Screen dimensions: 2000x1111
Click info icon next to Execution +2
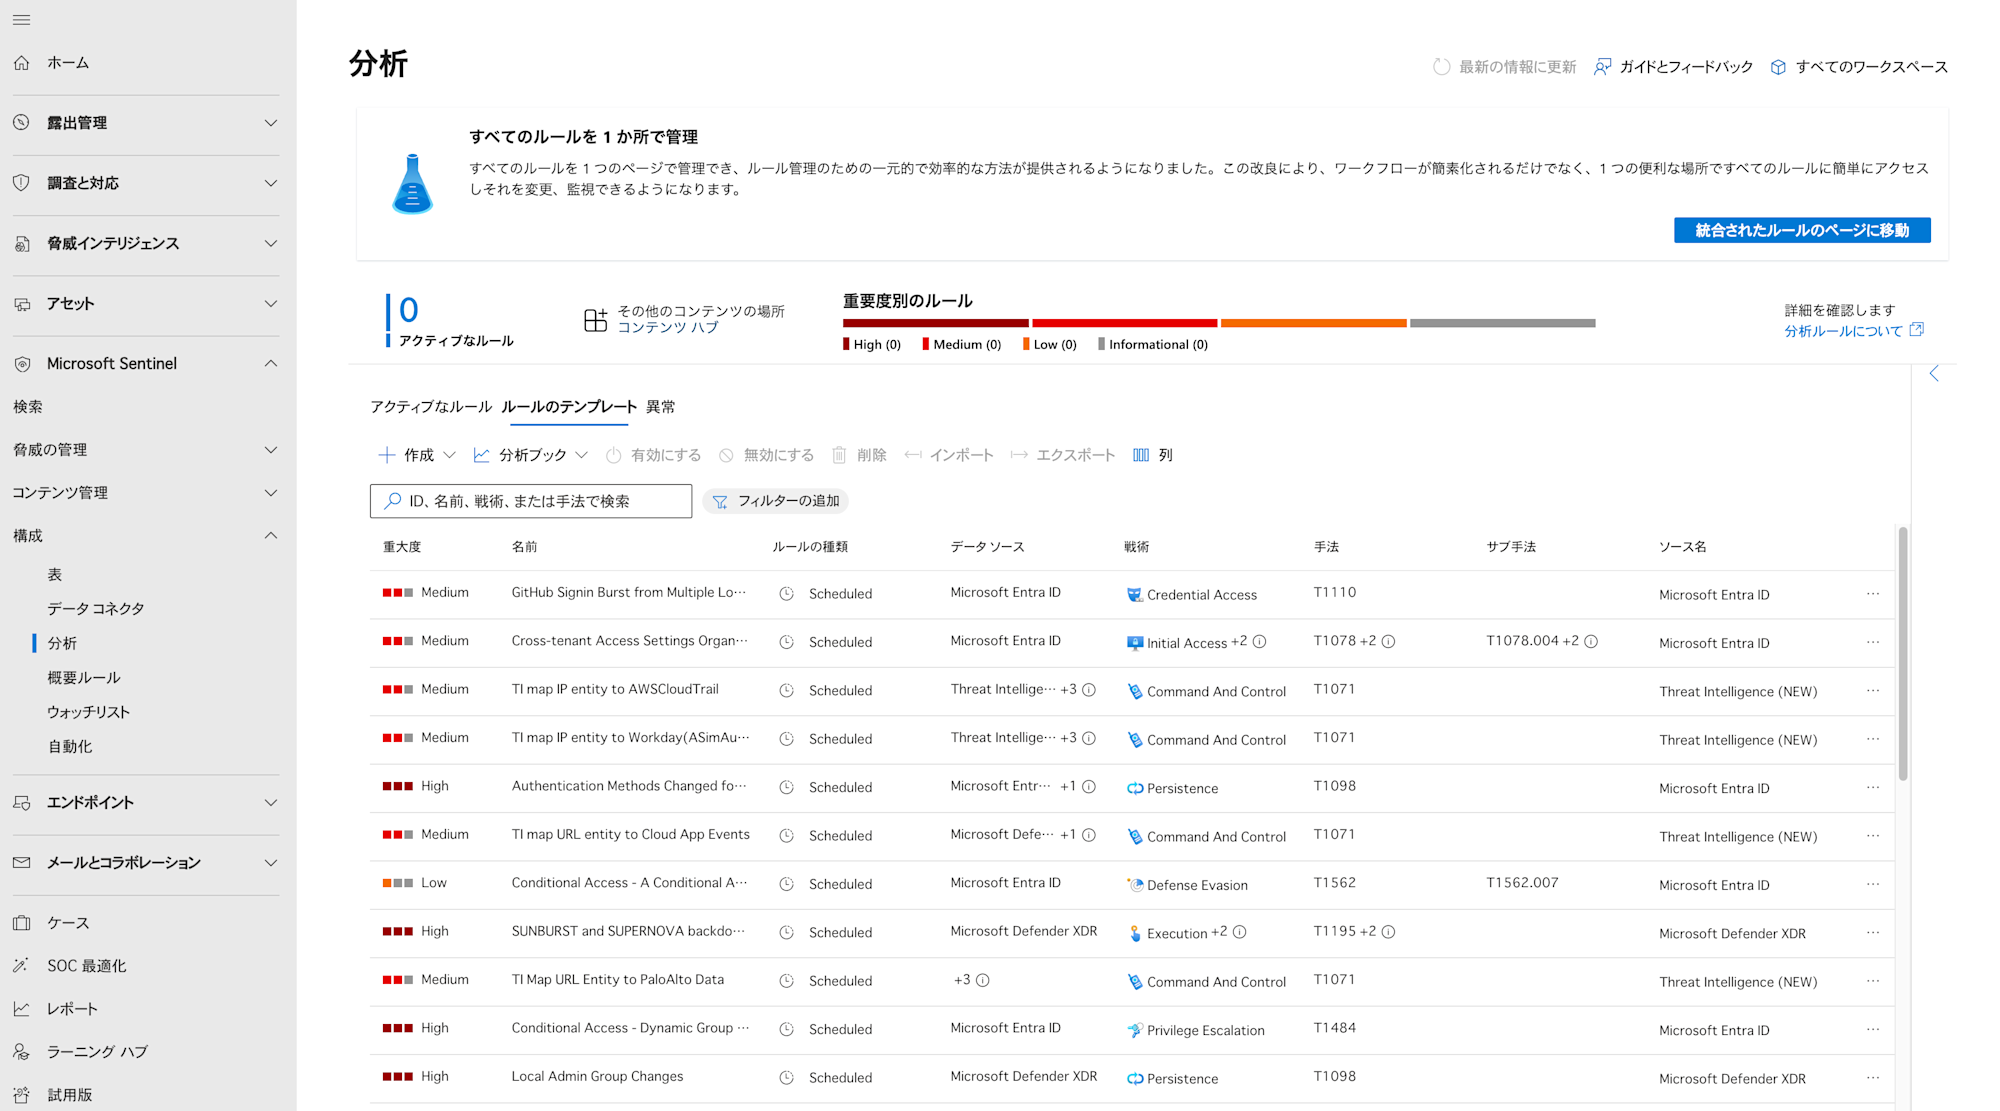[1239, 932]
